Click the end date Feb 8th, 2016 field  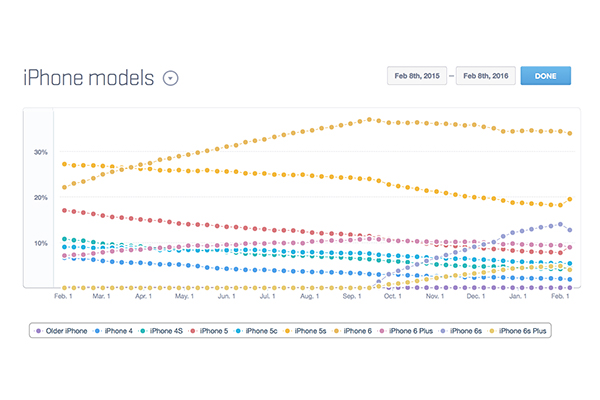487,77
